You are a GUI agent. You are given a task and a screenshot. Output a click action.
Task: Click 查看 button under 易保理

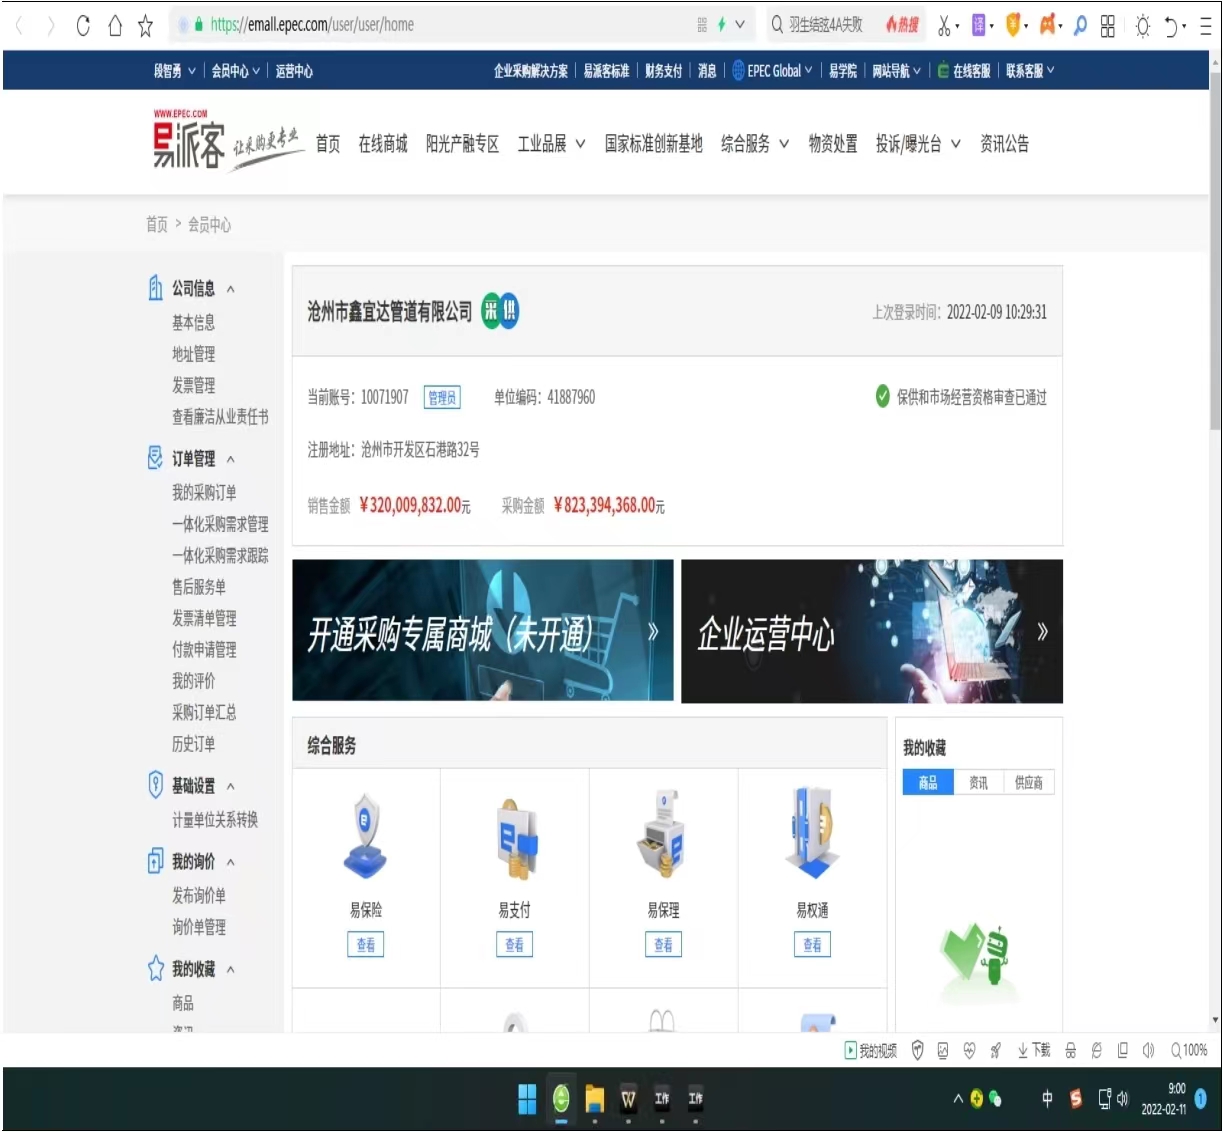point(663,944)
